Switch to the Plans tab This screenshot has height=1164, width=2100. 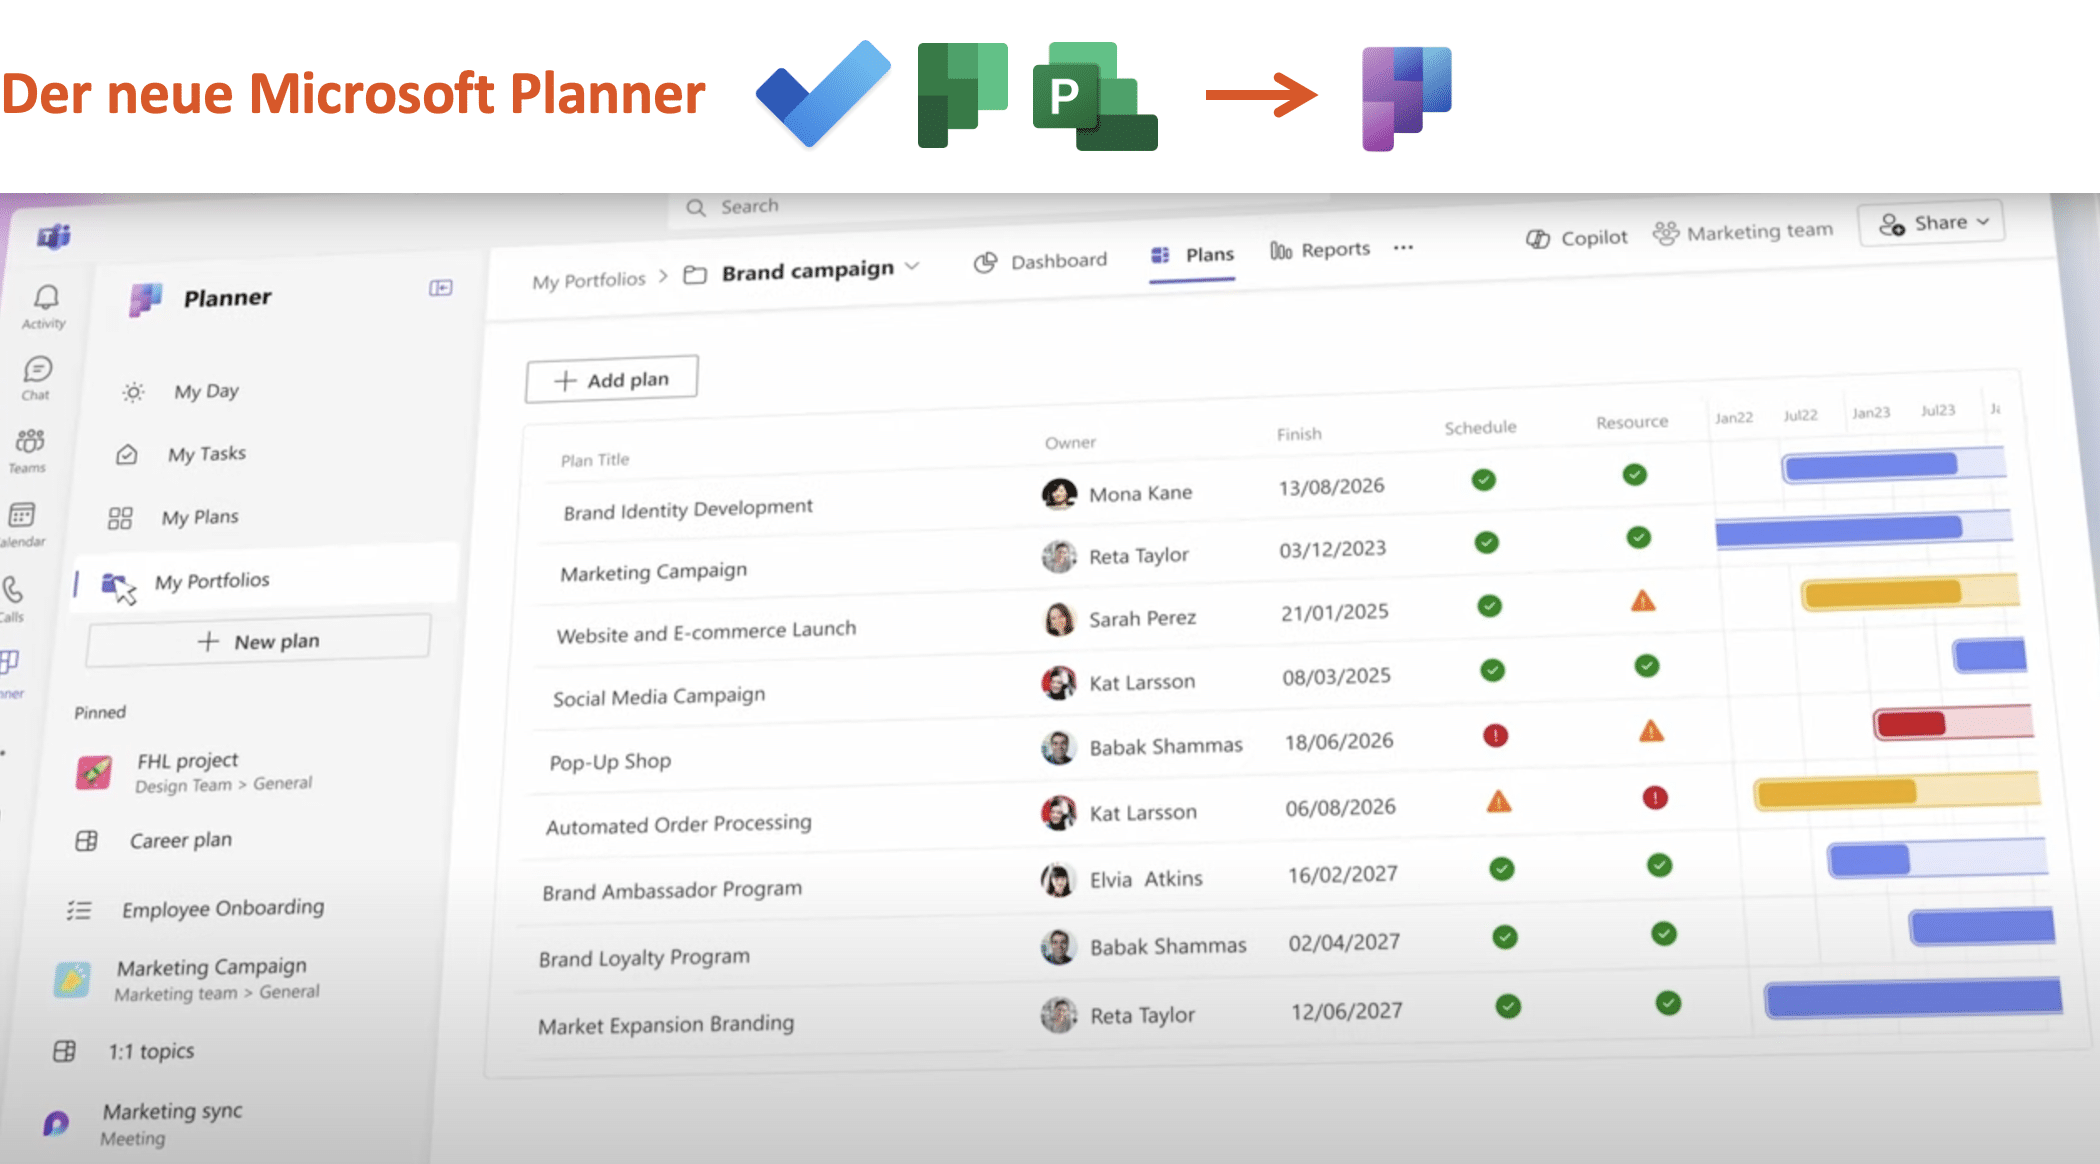click(x=1192, y=255)
